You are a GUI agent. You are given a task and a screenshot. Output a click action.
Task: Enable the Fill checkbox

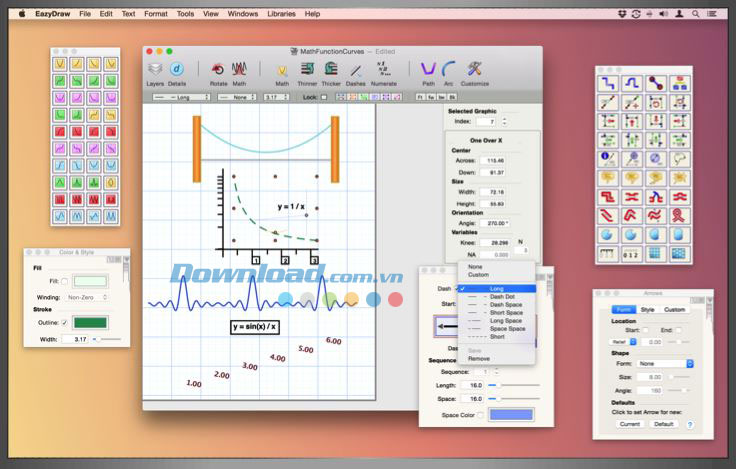click(x=66, y=282)
